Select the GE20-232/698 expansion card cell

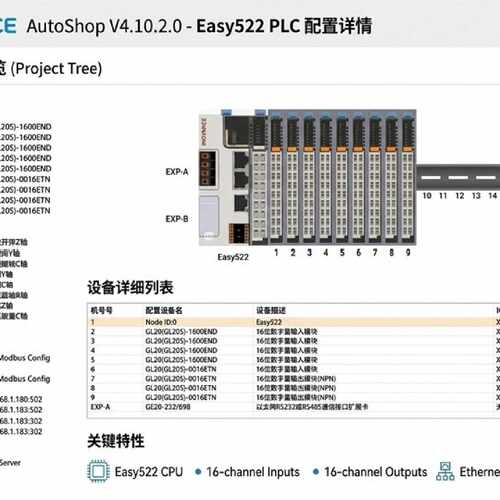click(168, 407)
